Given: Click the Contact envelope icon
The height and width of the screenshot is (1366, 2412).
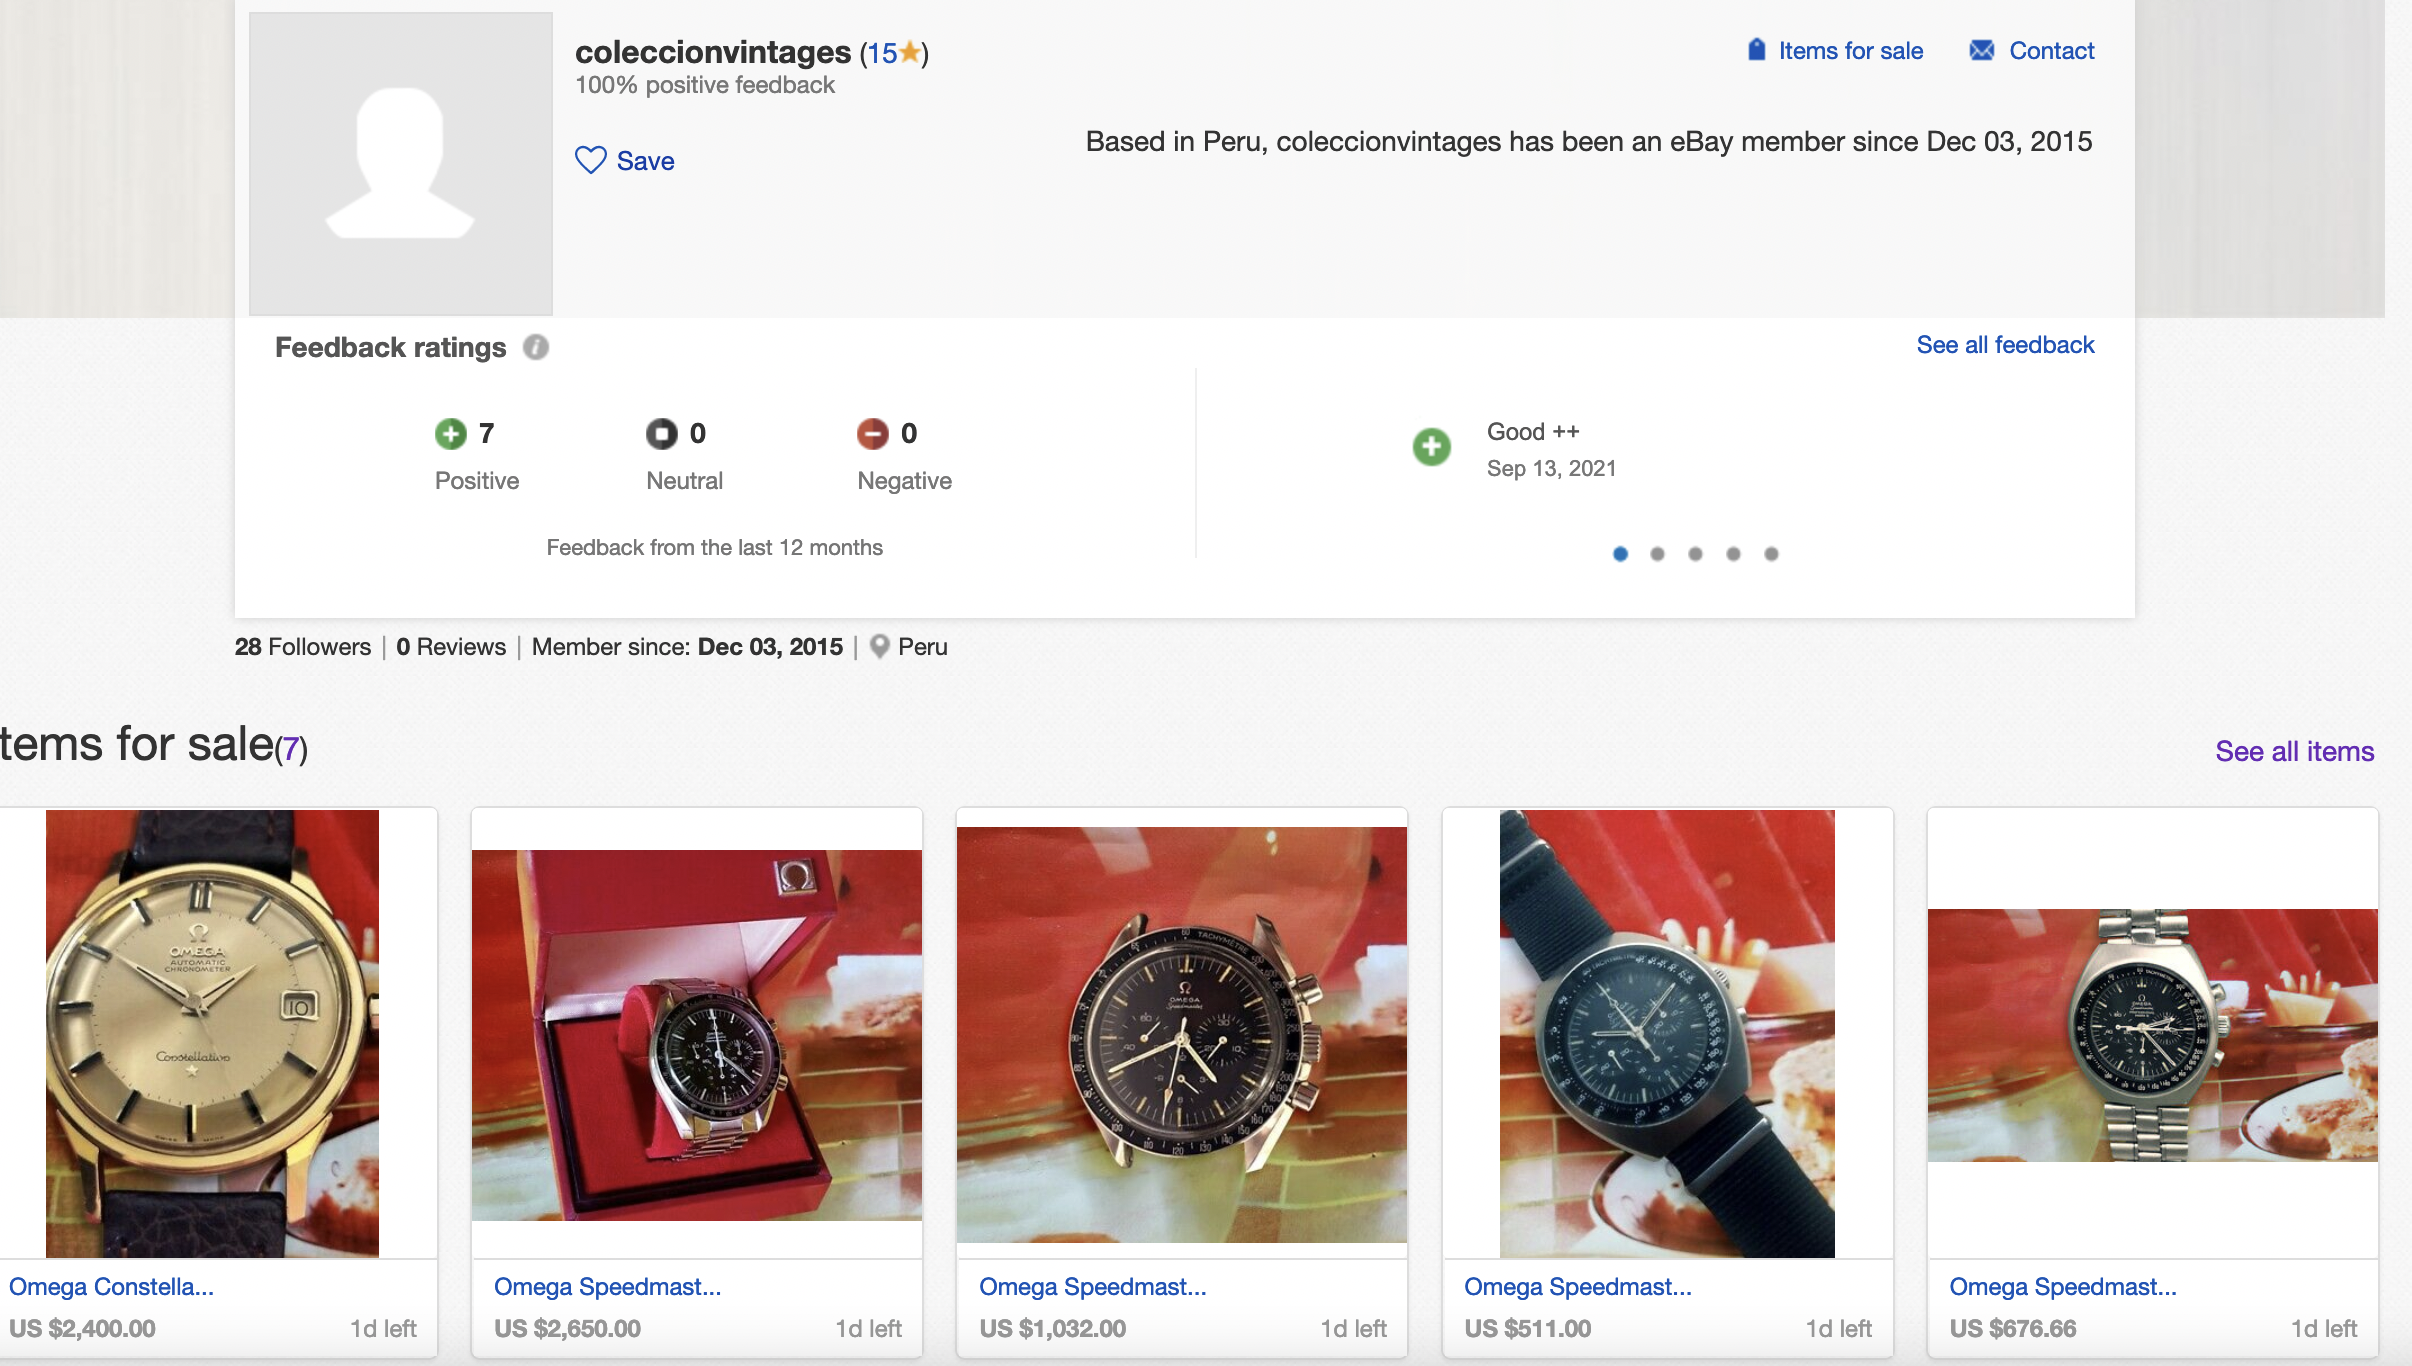Looking at the screenshot, I should click(x=1981, y=50).
